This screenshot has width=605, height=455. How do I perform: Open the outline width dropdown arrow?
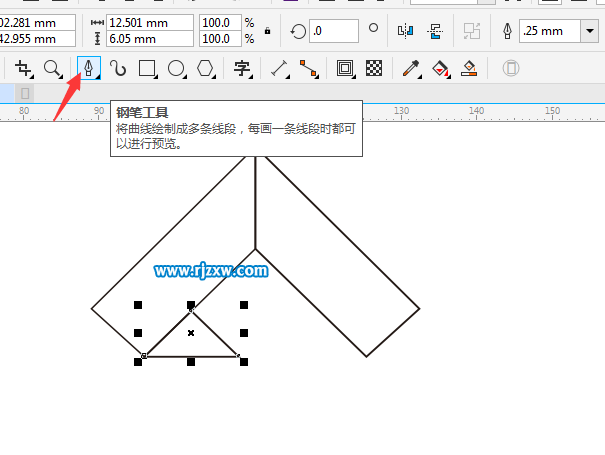(584, 31)
